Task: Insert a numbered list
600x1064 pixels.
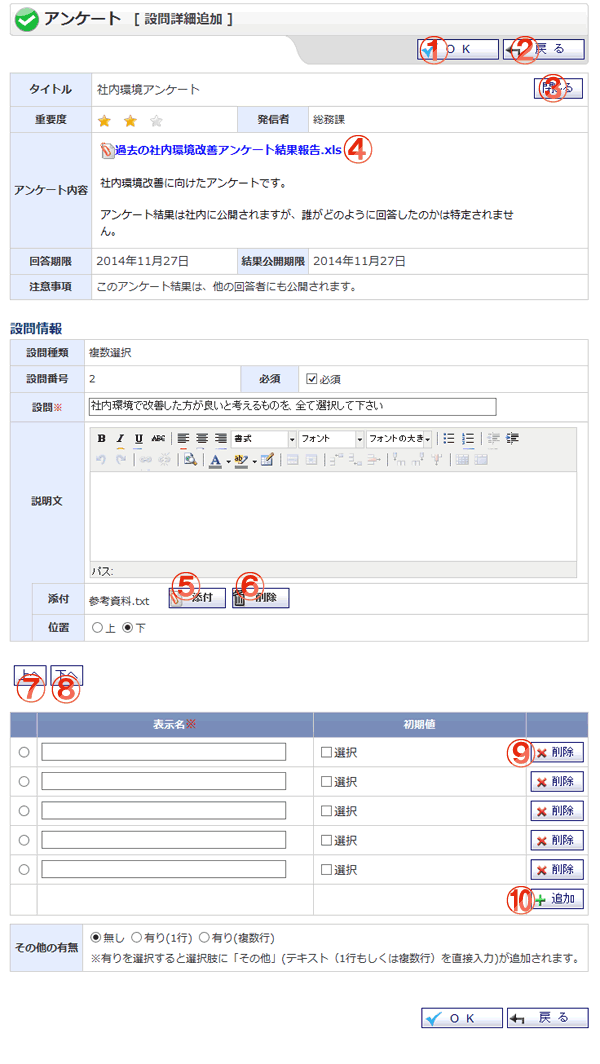Action: (x=468, y=438)
